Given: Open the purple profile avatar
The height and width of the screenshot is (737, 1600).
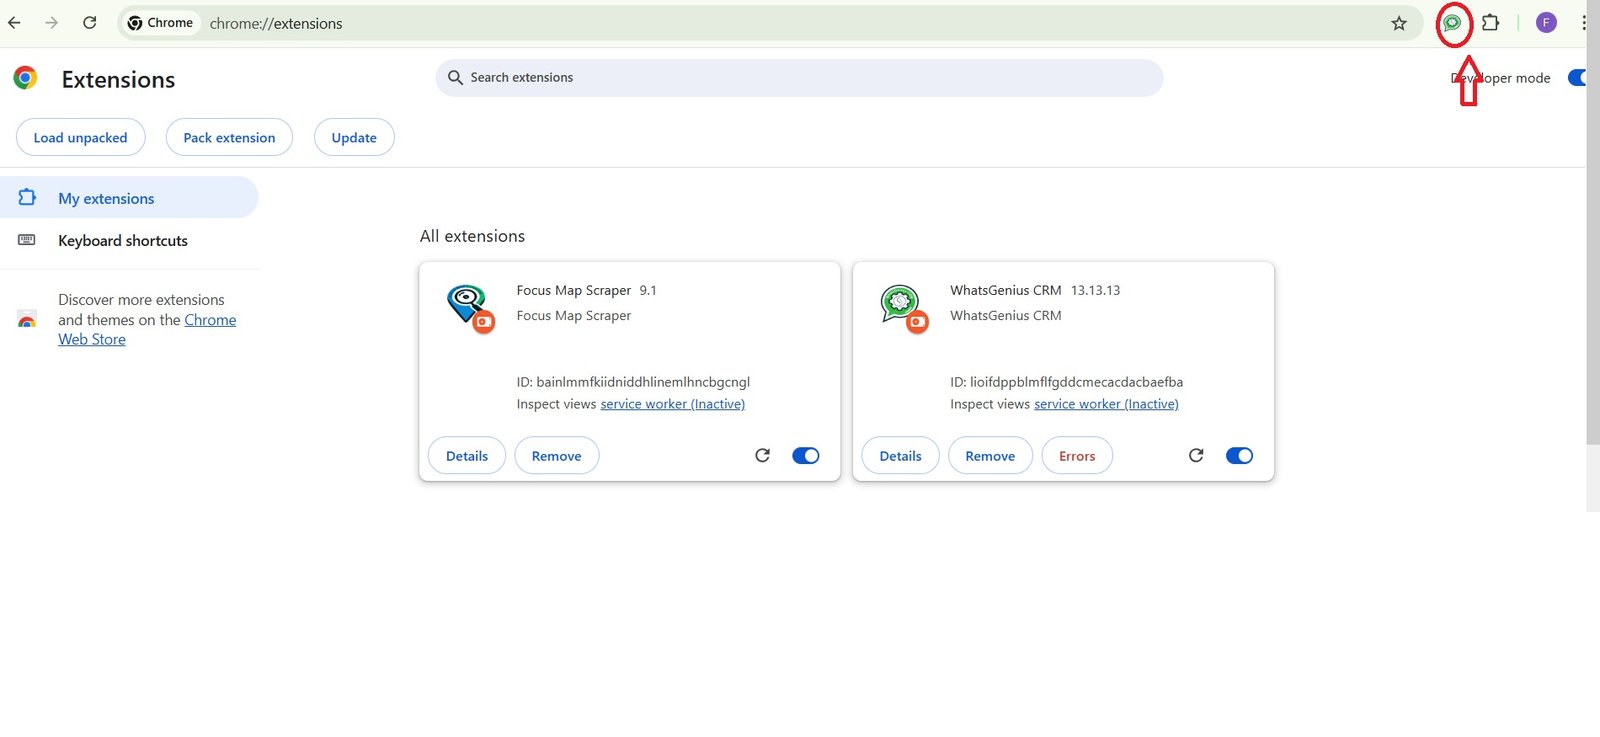Looking at the screenshot, I should click(1546, 23).
